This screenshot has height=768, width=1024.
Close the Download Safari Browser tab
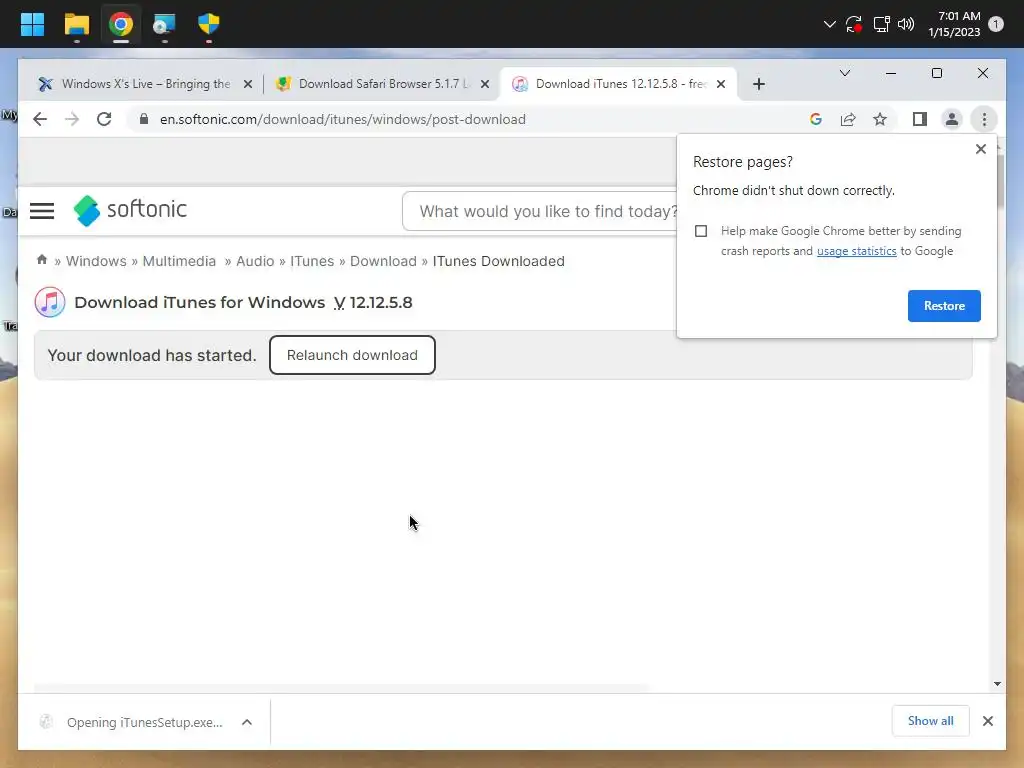coord(485,84)
